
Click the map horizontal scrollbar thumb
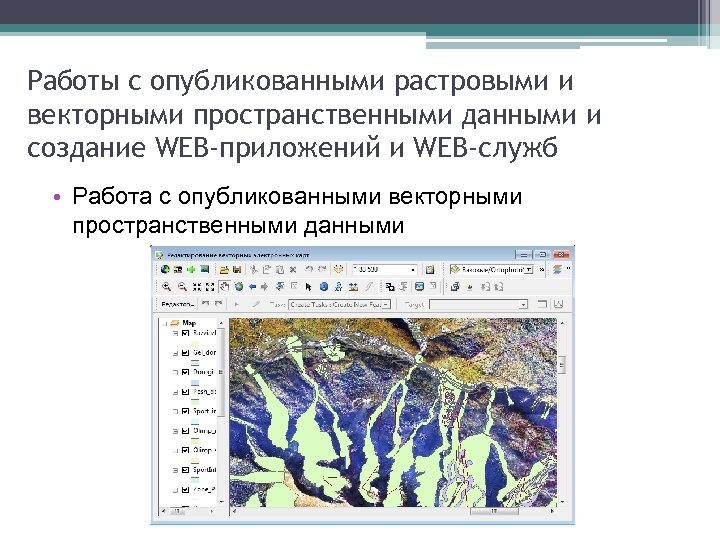[495, 511]
